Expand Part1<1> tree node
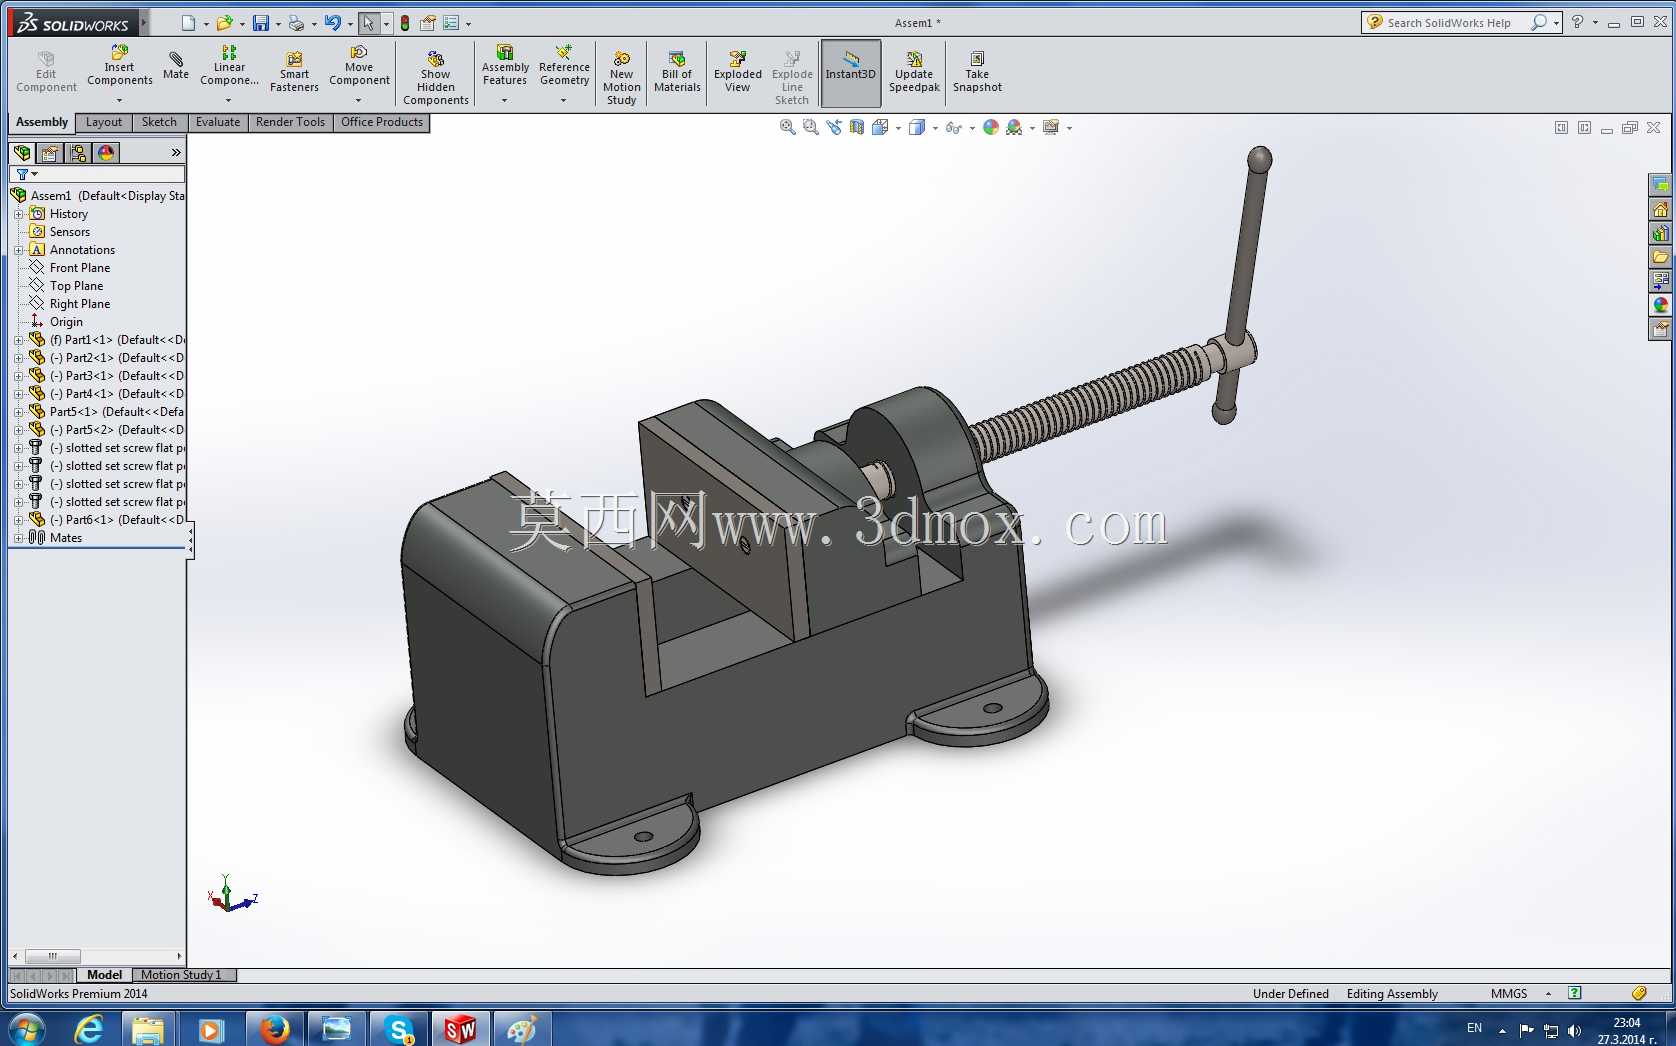This screenshot has height=1046, width=1676. 18,340
